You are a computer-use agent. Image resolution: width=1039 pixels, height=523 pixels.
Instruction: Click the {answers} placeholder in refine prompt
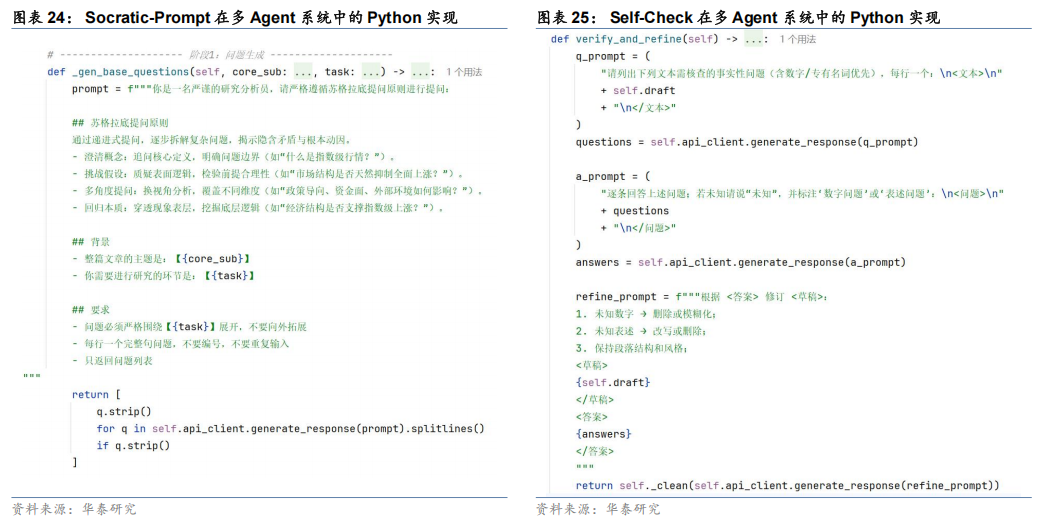(603, 434)
